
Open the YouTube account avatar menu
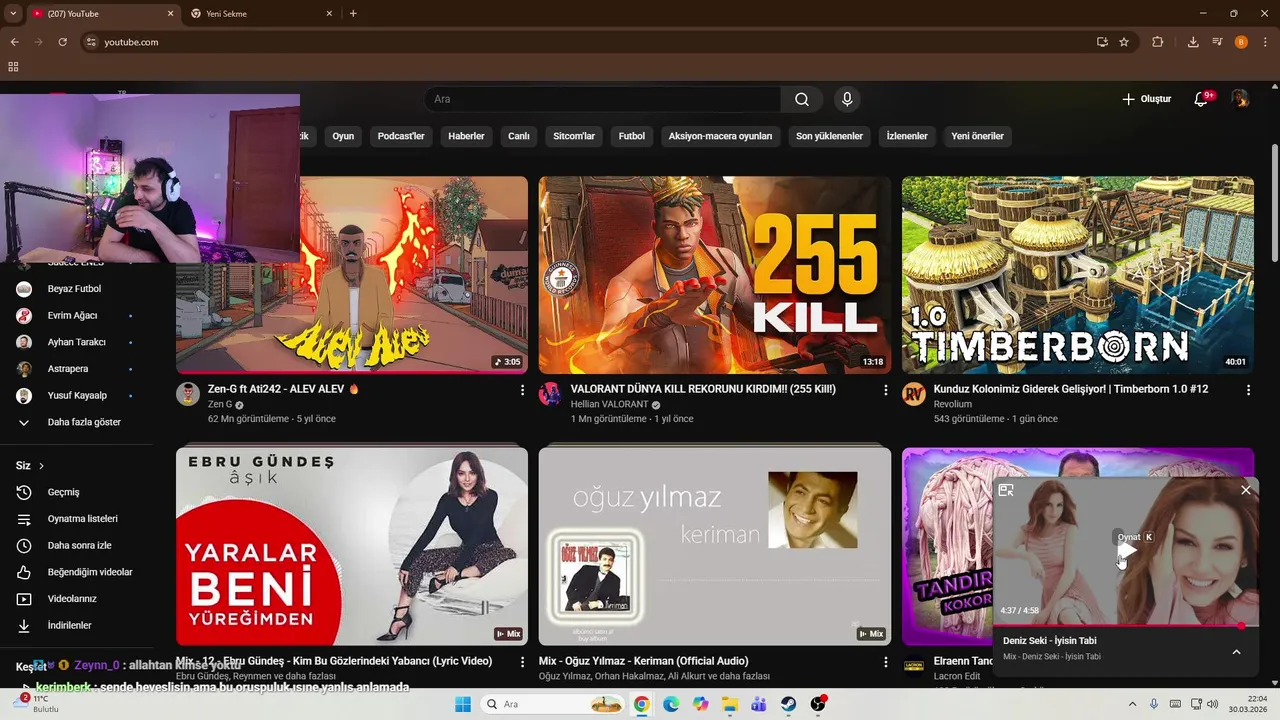click(x=1240, y=99)
